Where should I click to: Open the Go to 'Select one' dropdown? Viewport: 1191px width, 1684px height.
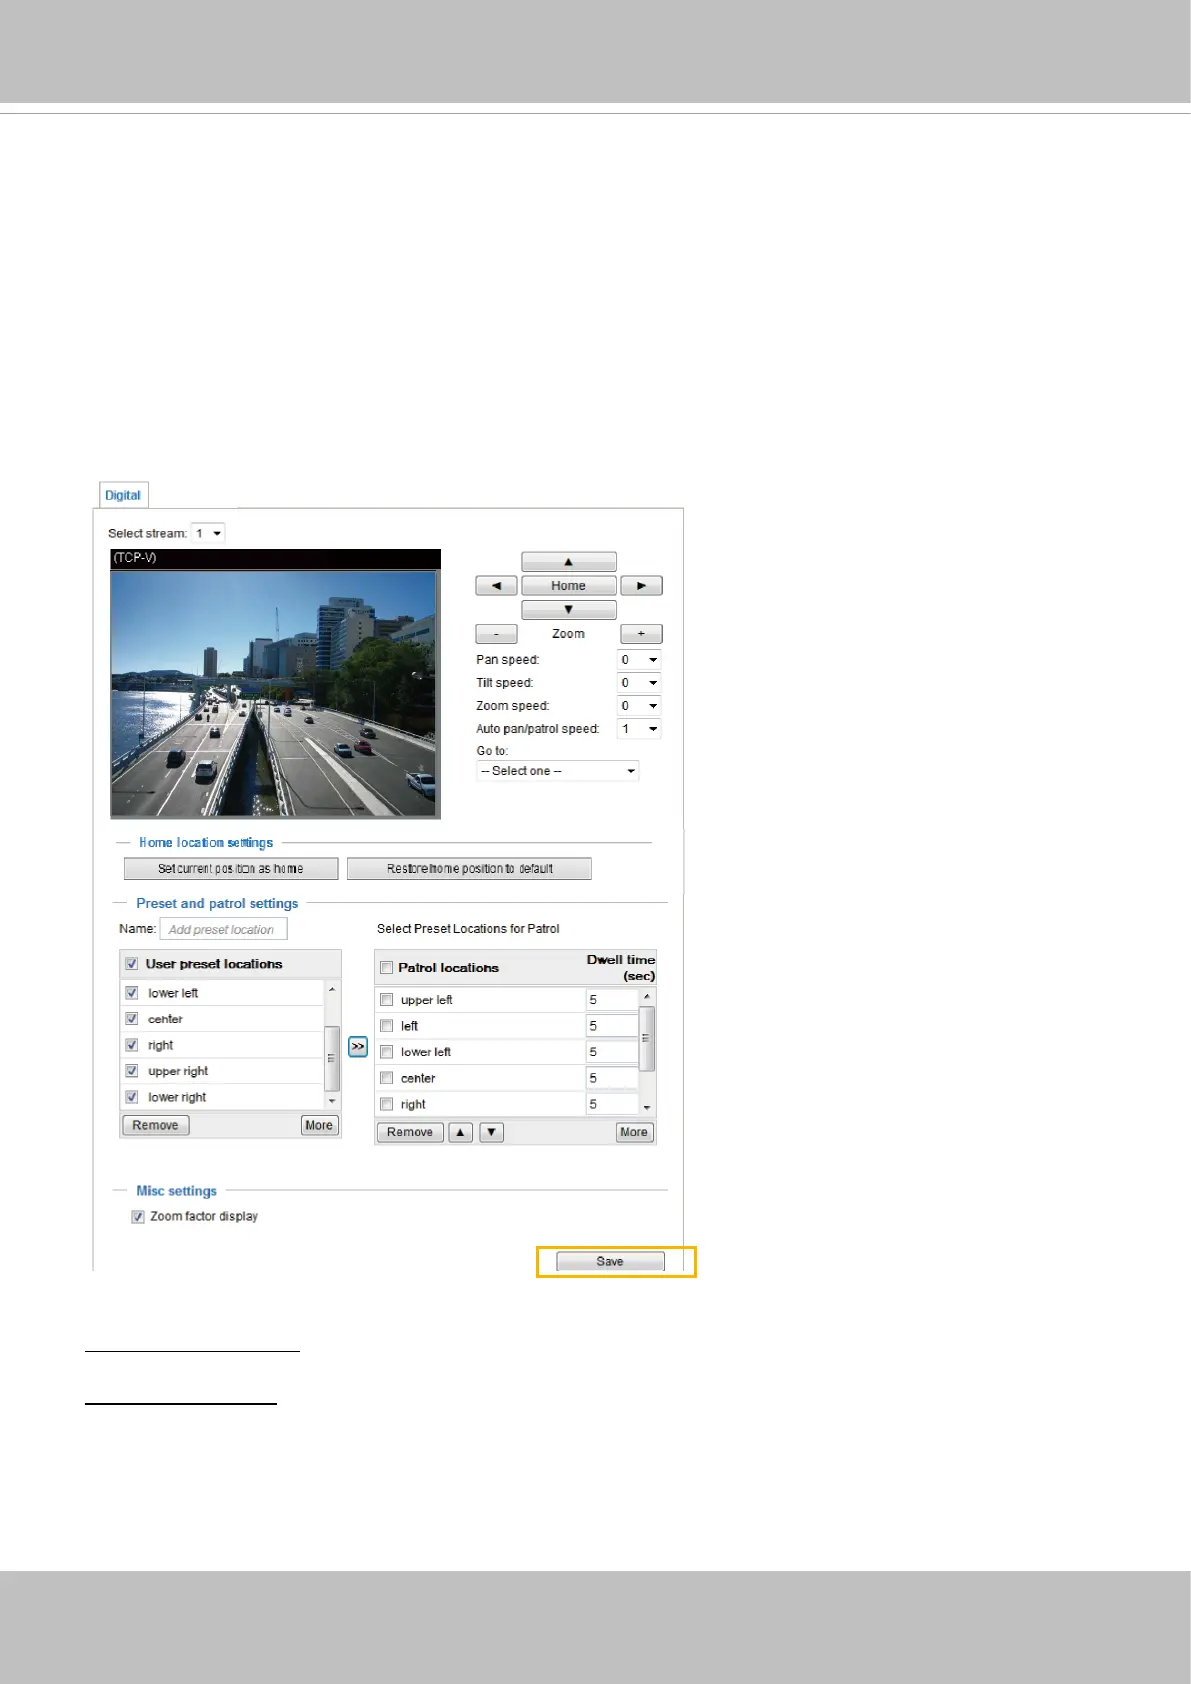(557, 771)
